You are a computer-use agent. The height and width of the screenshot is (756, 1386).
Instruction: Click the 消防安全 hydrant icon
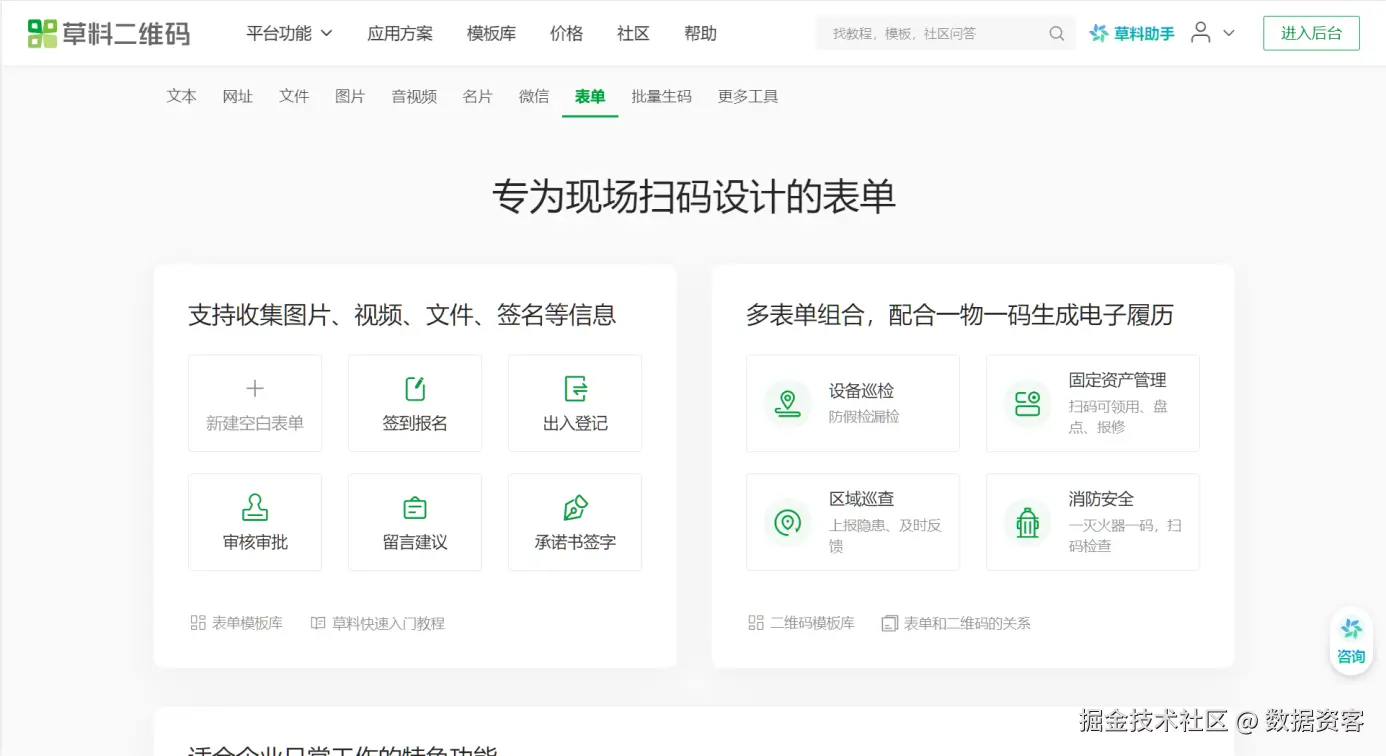click(x=1028, y=522)
